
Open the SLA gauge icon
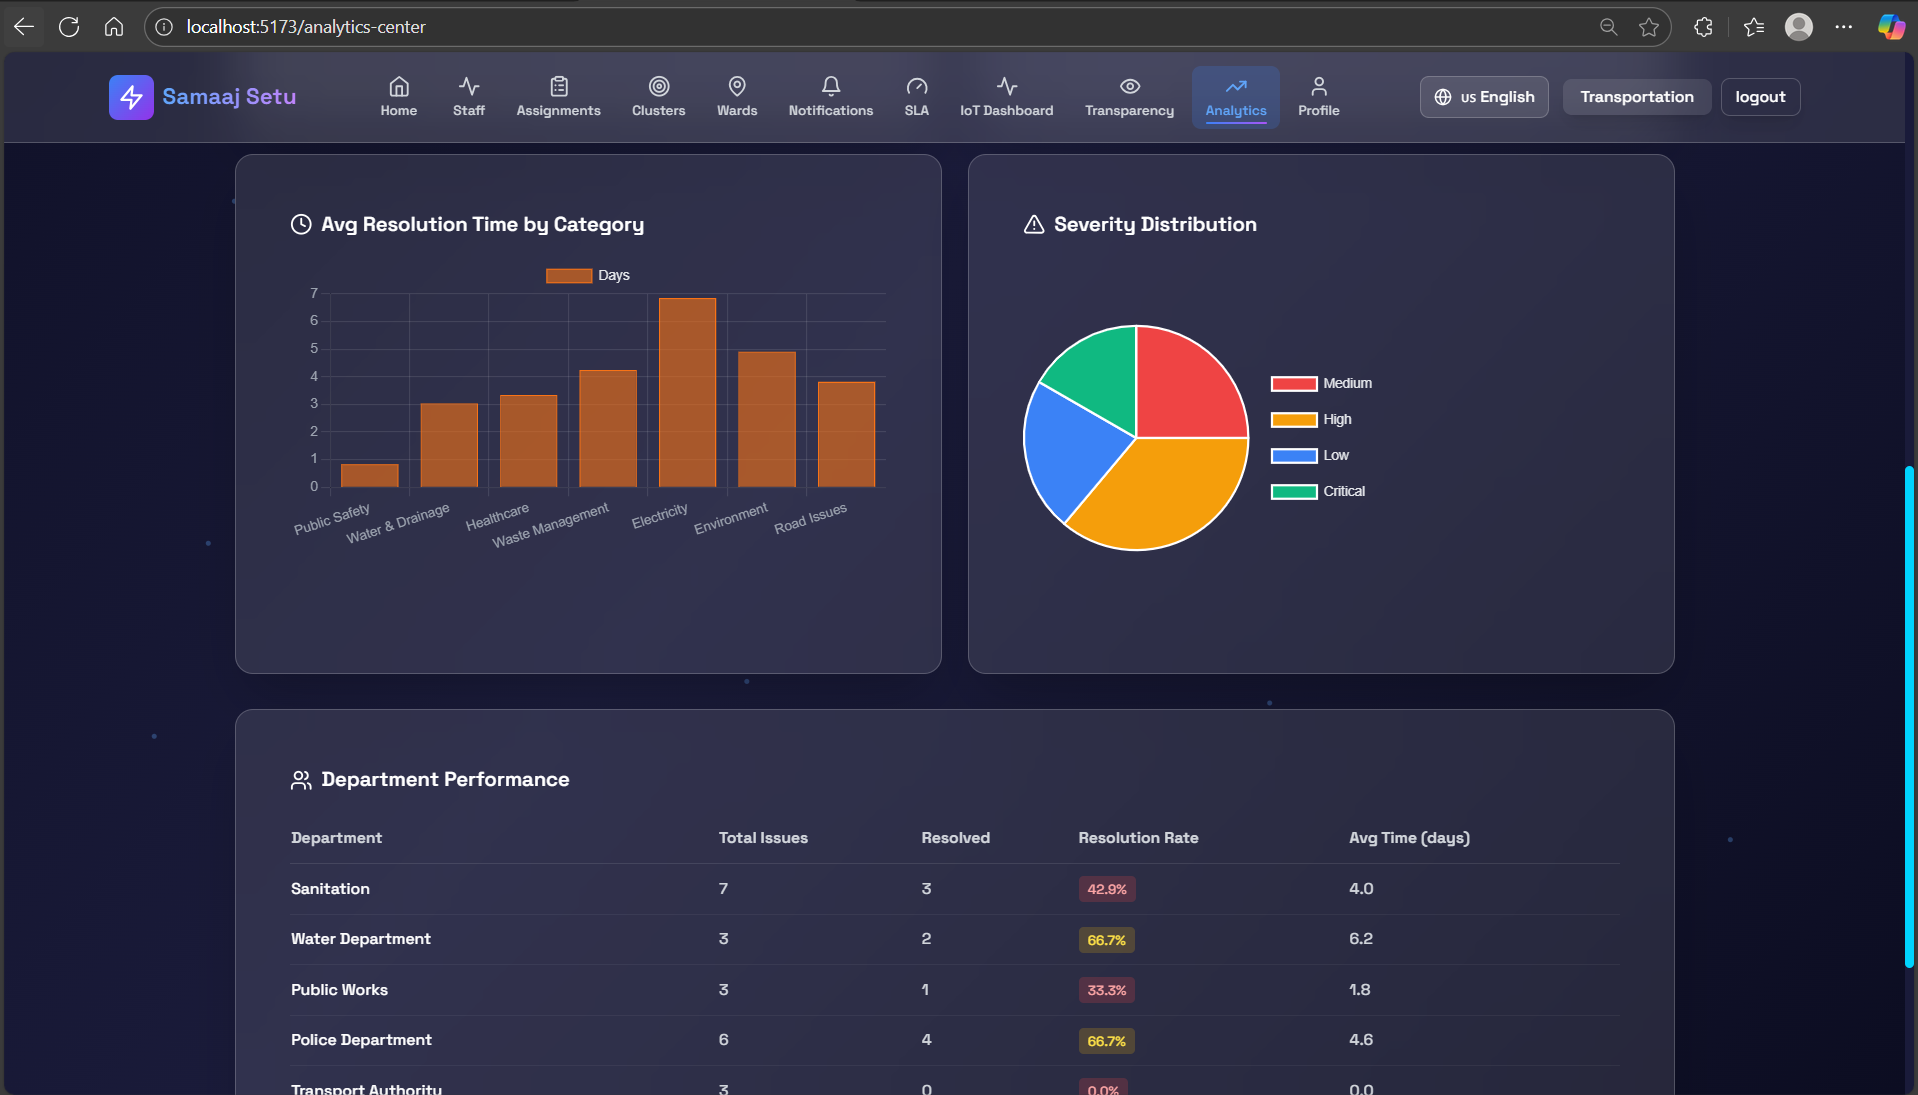(x=916, y=86)
